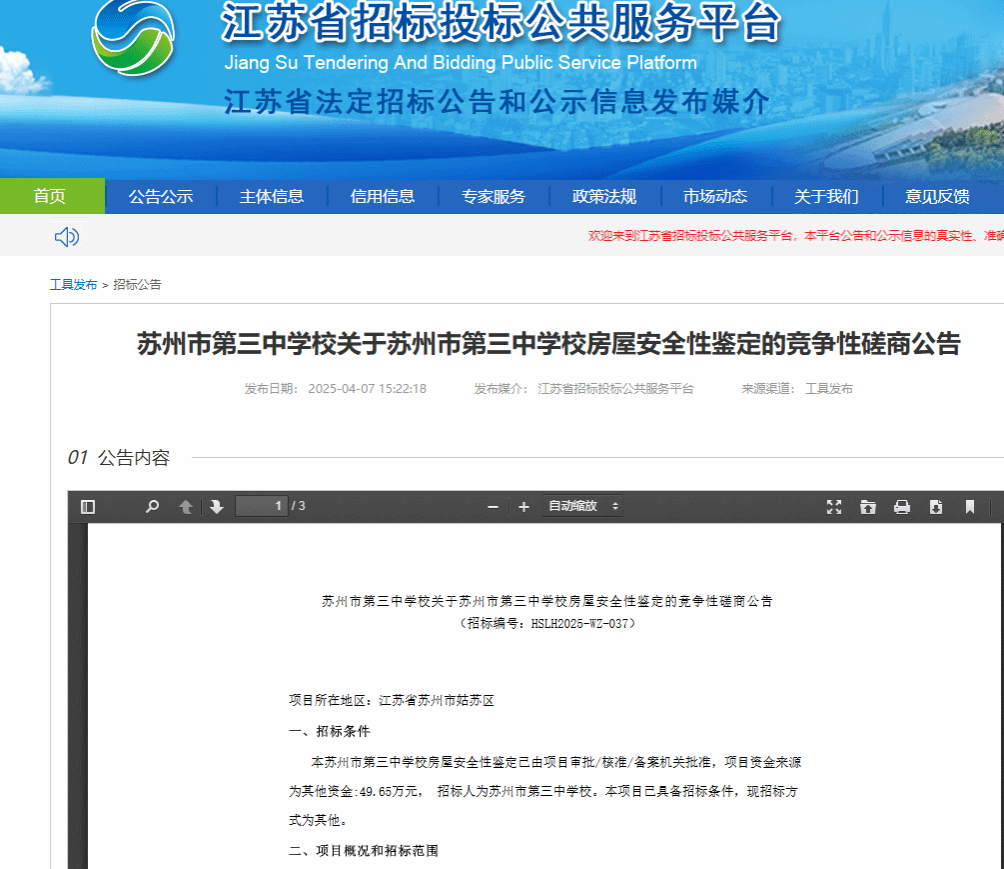Click the speaker announcement icon
The image size is (1004, 869).
tap(67, 237)
